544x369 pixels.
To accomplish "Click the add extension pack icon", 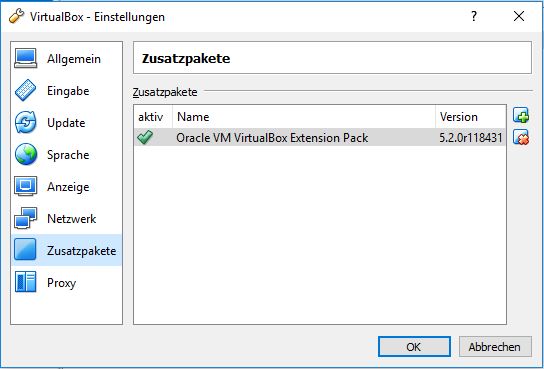I will point(521,115).
